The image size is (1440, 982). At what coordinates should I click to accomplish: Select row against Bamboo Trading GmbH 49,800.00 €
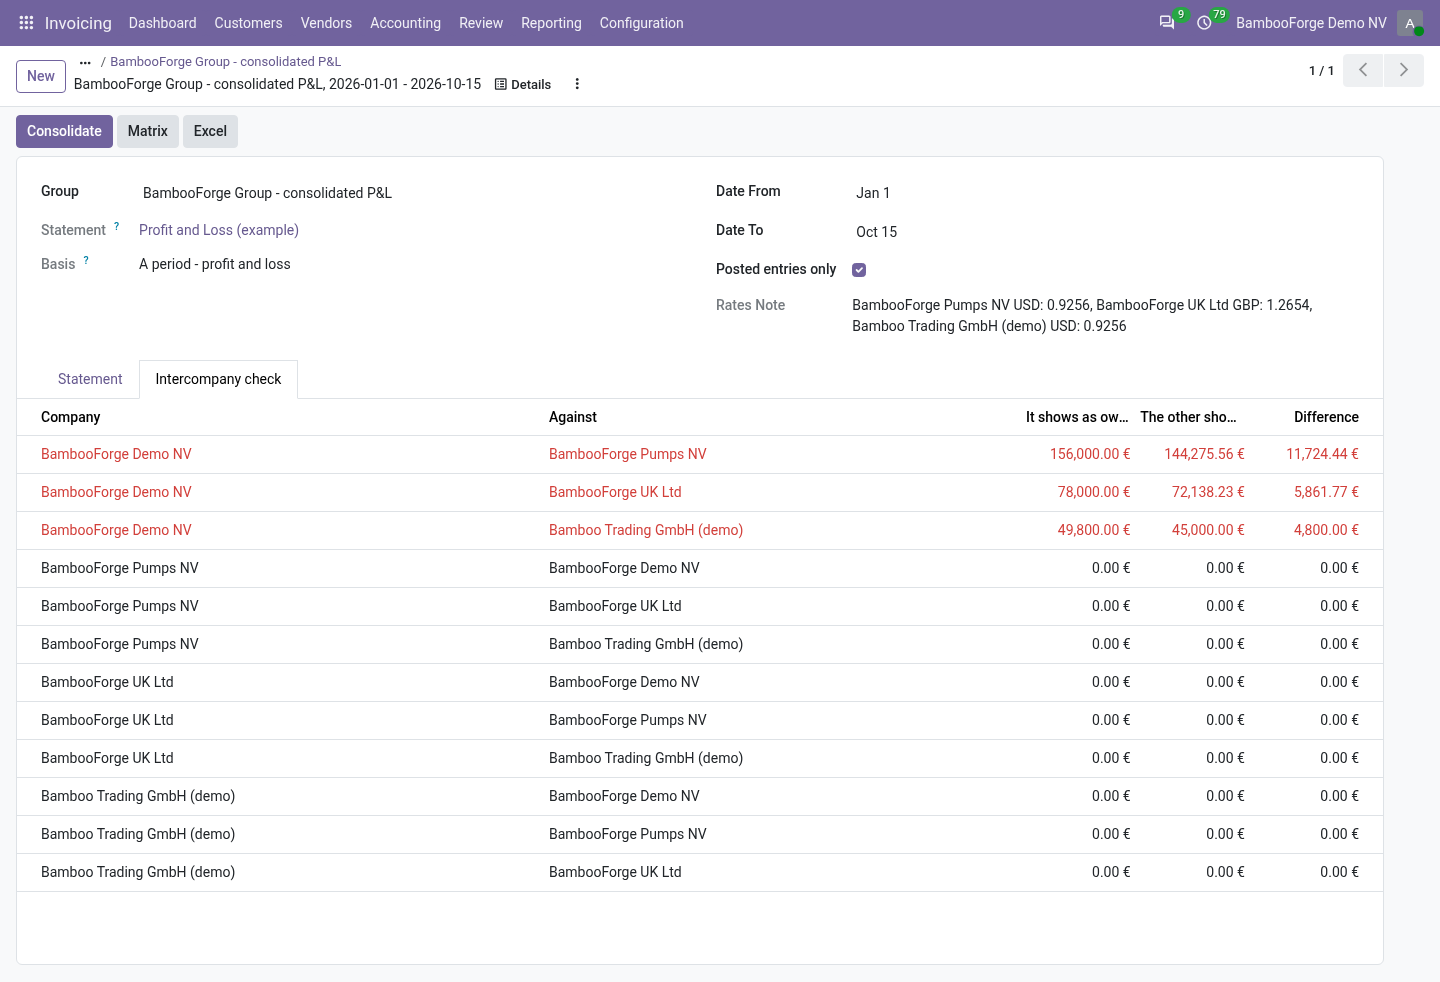[700, 530]
